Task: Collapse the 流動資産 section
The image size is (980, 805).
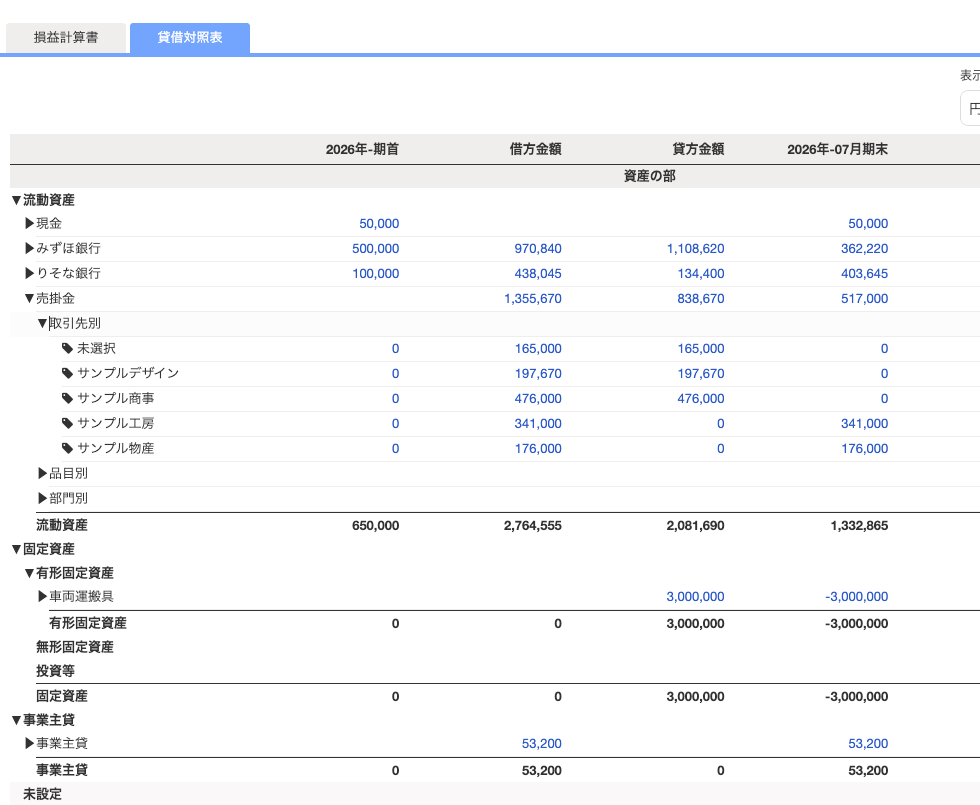Action: coord(16,200)
